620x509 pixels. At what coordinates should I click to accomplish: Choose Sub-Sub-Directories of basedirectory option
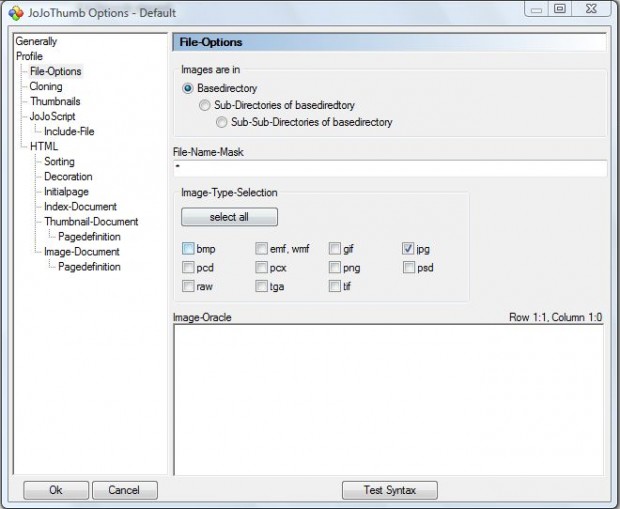221,122
